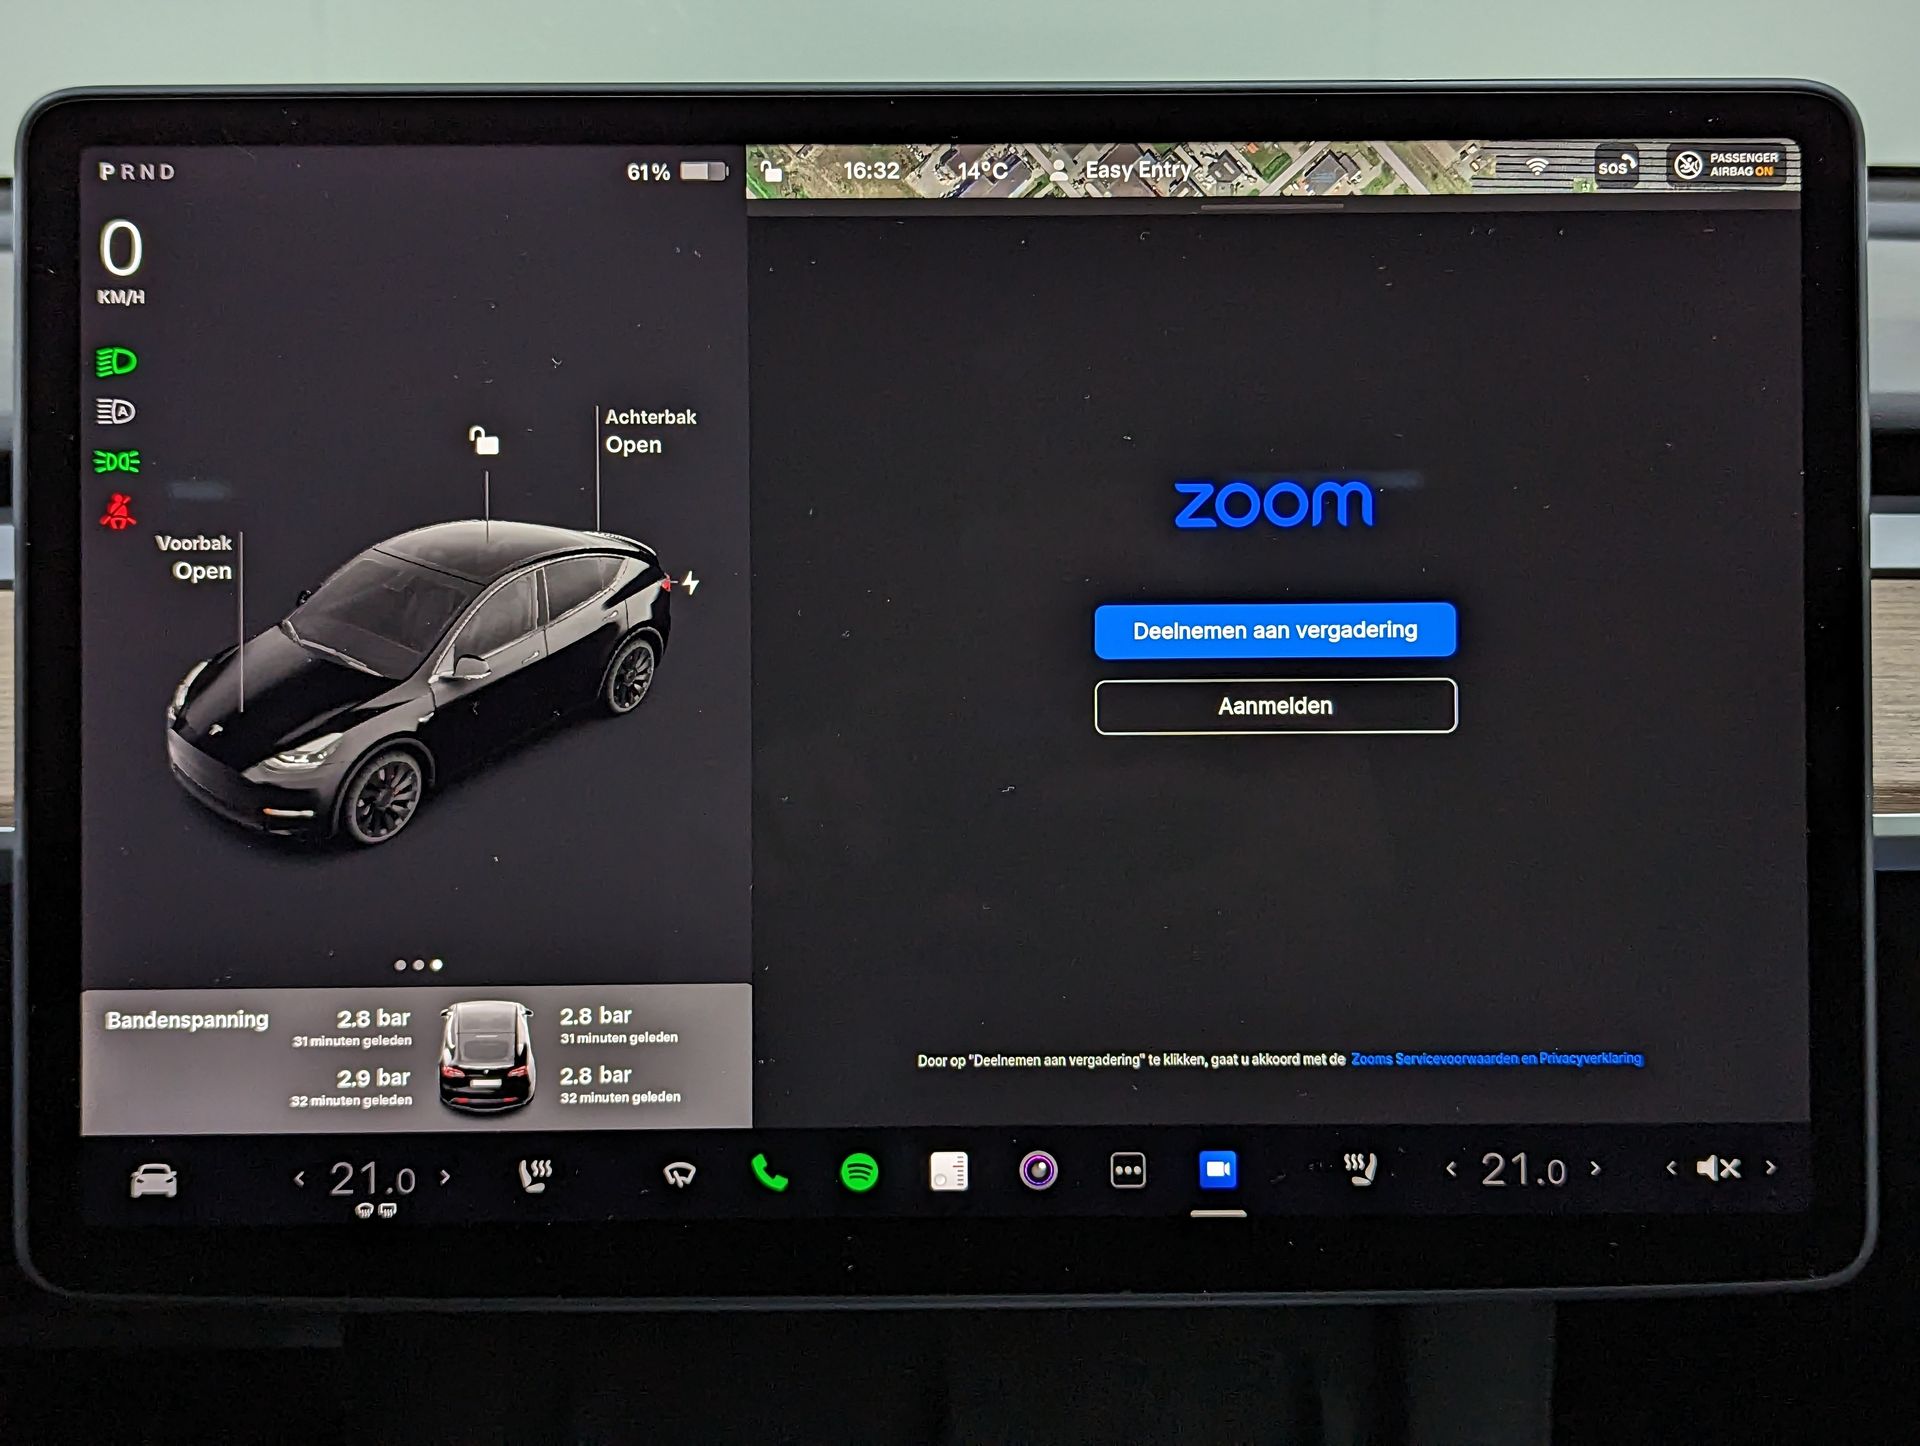Turn on driver seat heater
The width and height of the screenshot is (1920, 1446).
pyautogui.click(x=535, y=1175)
